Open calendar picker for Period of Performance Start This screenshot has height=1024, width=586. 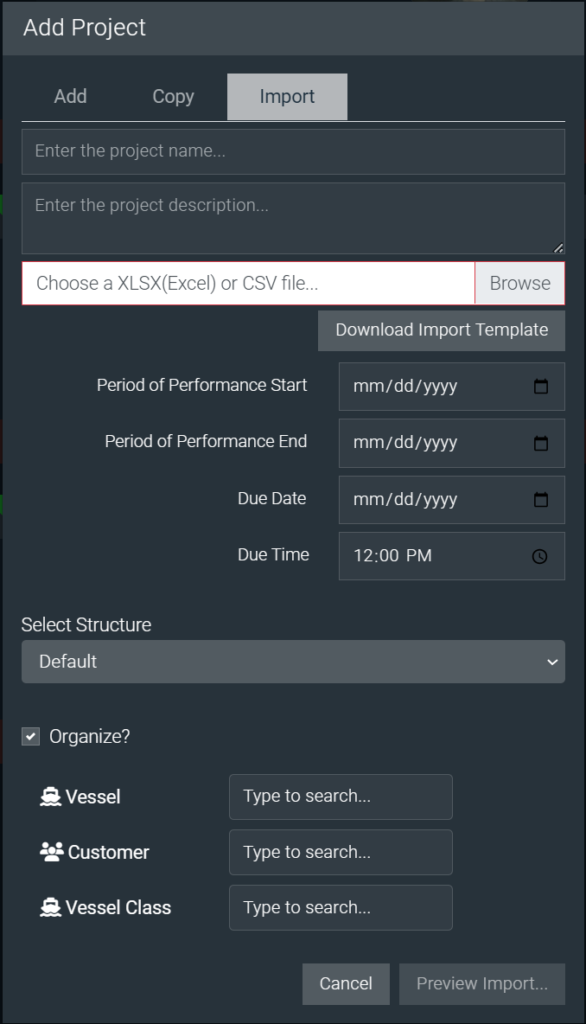tap(541, 386)
